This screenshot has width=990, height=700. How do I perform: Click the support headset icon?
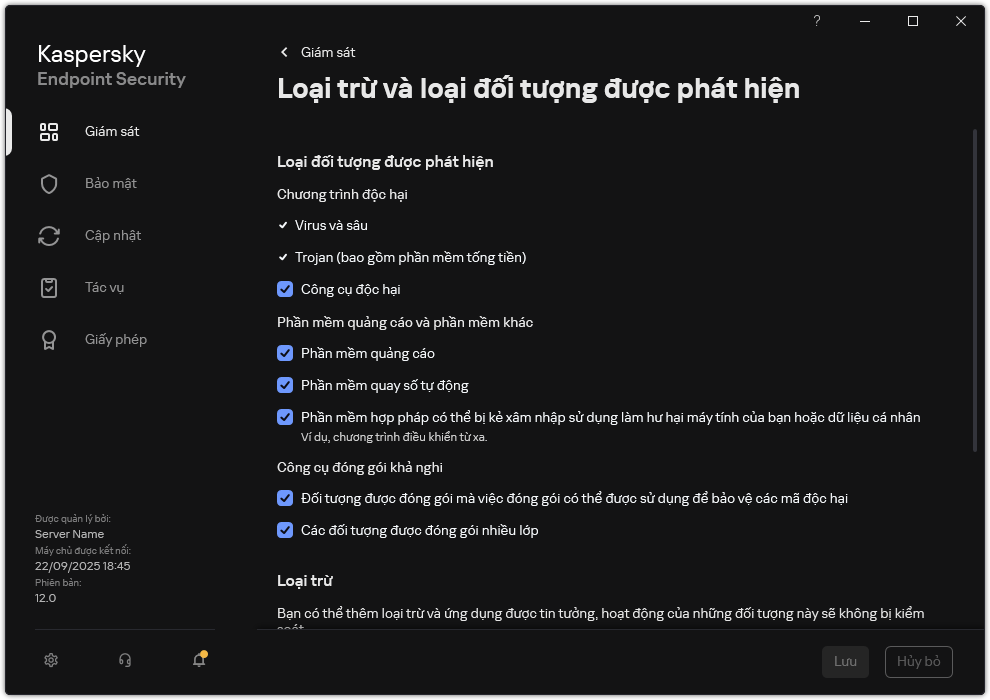coord(124,660)
